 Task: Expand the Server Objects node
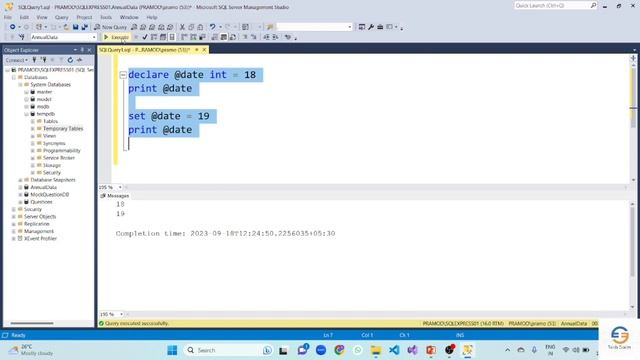[13, 217]
